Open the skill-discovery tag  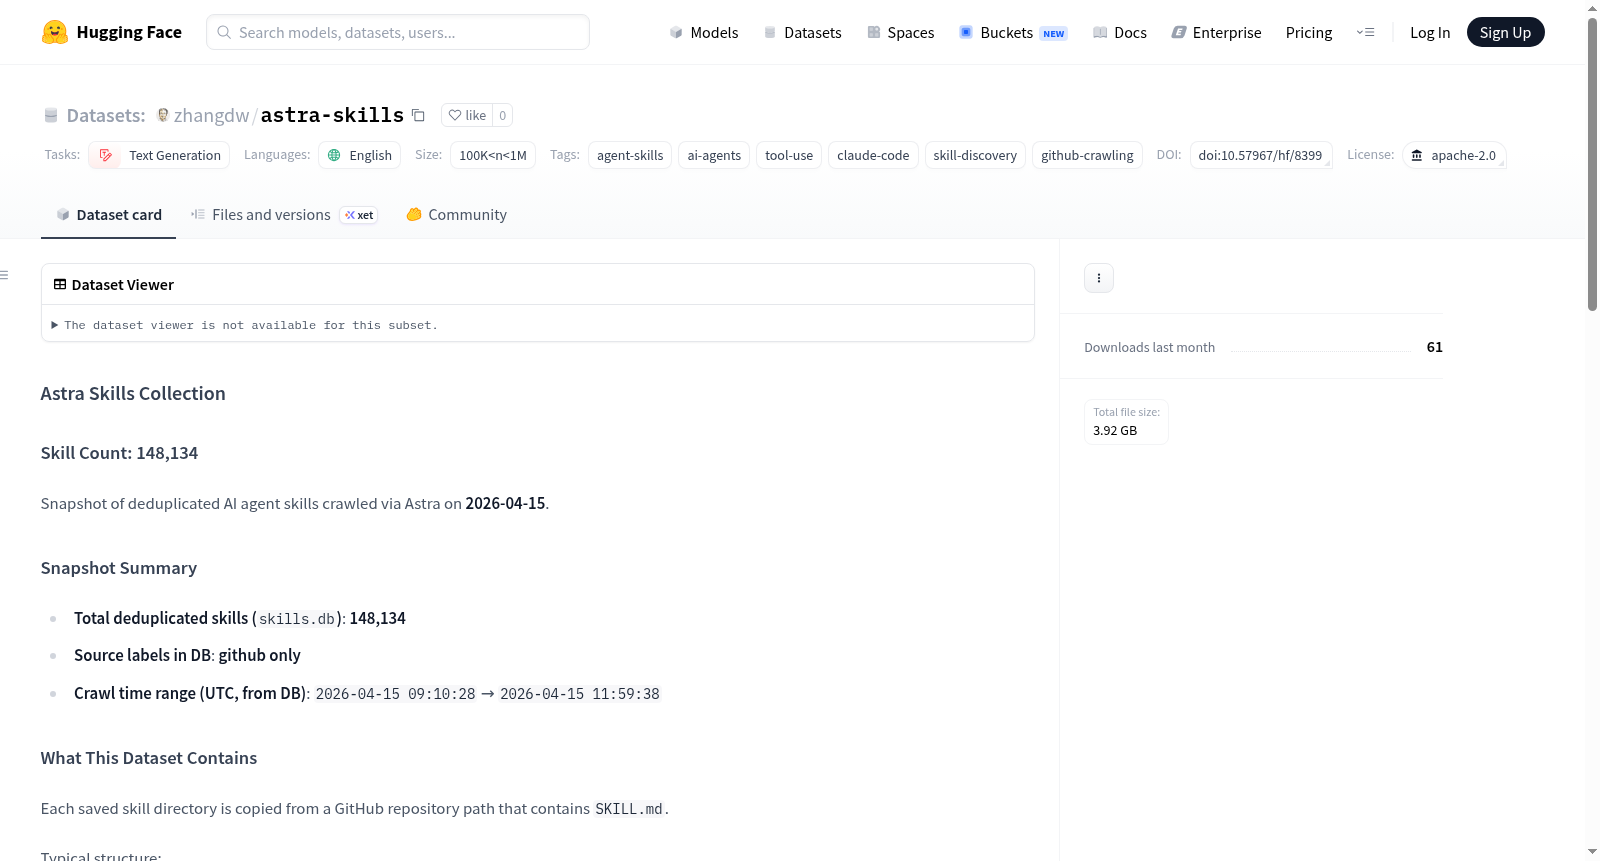coord(975,155)
